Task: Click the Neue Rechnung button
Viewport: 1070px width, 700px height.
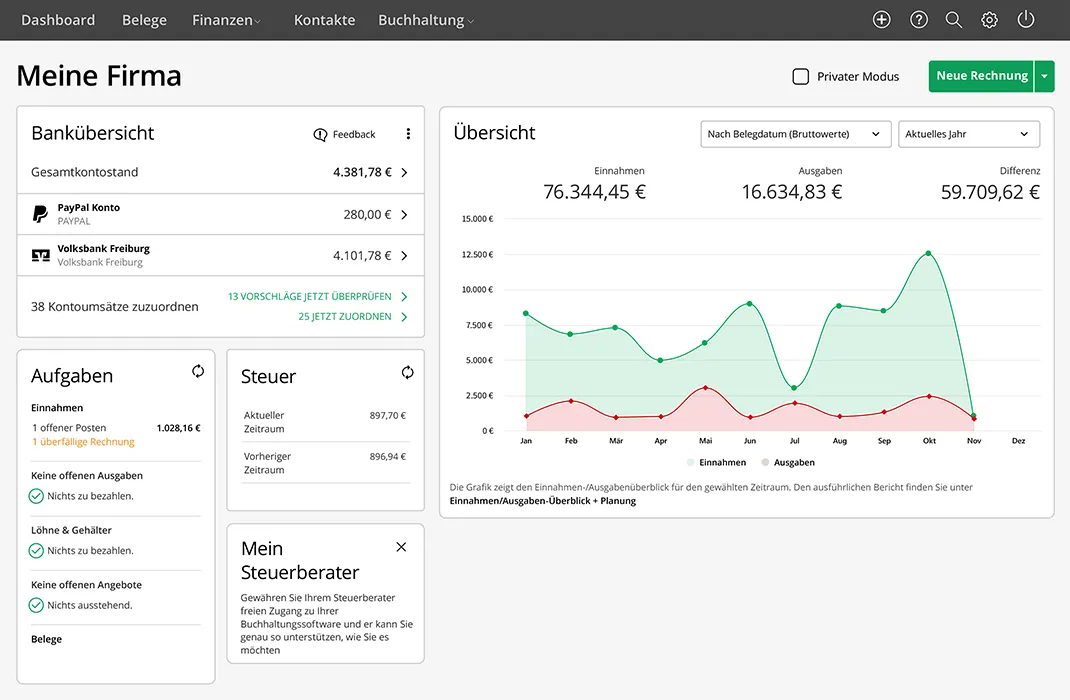Action: point(981,76)
